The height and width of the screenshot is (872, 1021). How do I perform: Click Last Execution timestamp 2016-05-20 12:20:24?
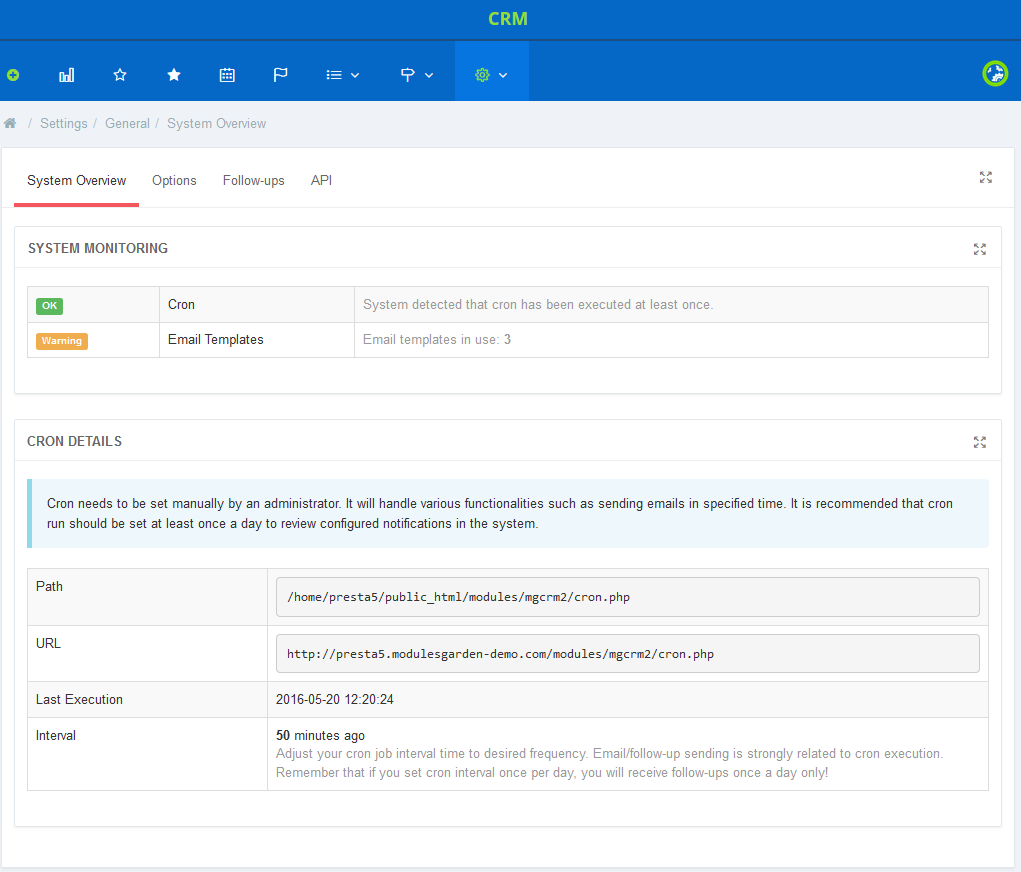[x=335, y=699]
